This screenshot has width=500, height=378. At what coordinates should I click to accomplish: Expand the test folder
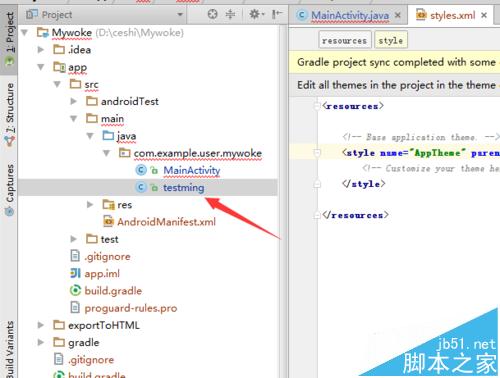(74, 239)
